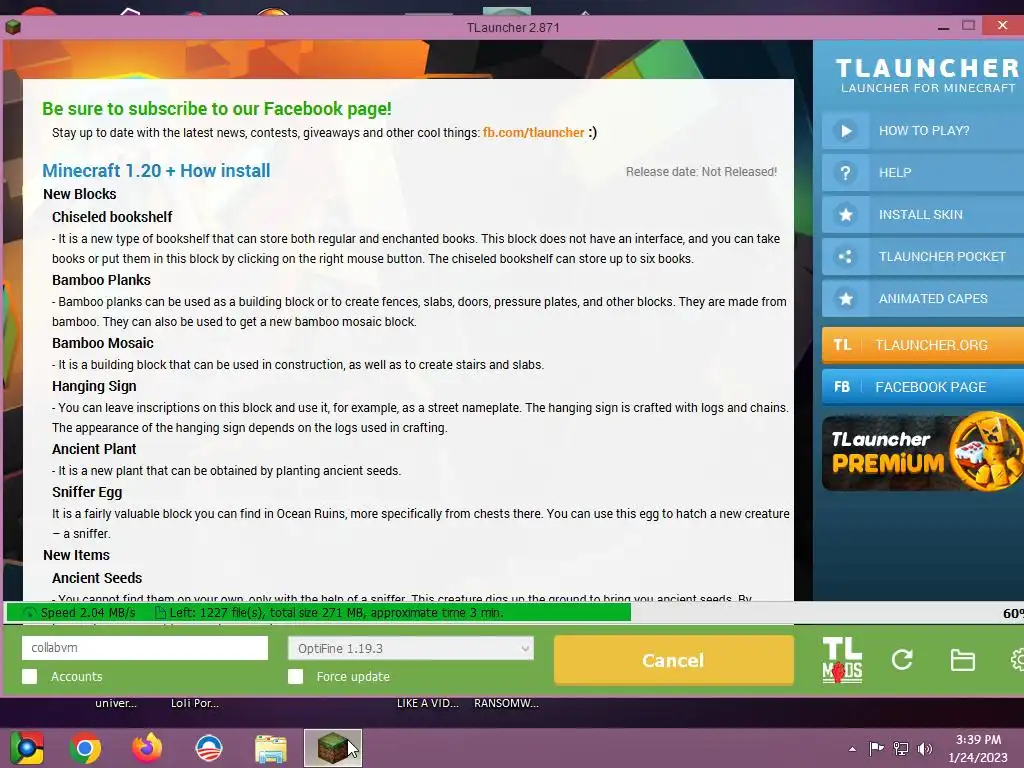Click the 'Chiseled bookshelf' heading
1024x768 pixels.
point(112,217)
